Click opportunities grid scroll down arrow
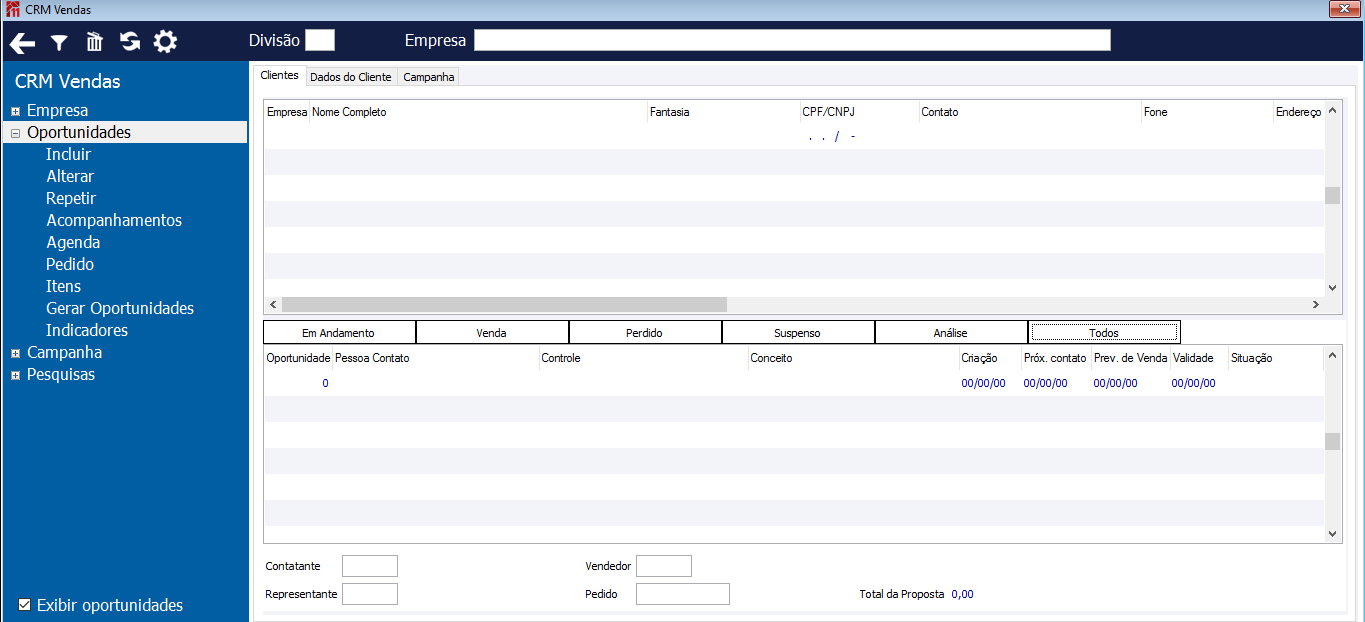Image resolution: width=1365 pixels, height=622 pixels. click(x=1332, y=534)
